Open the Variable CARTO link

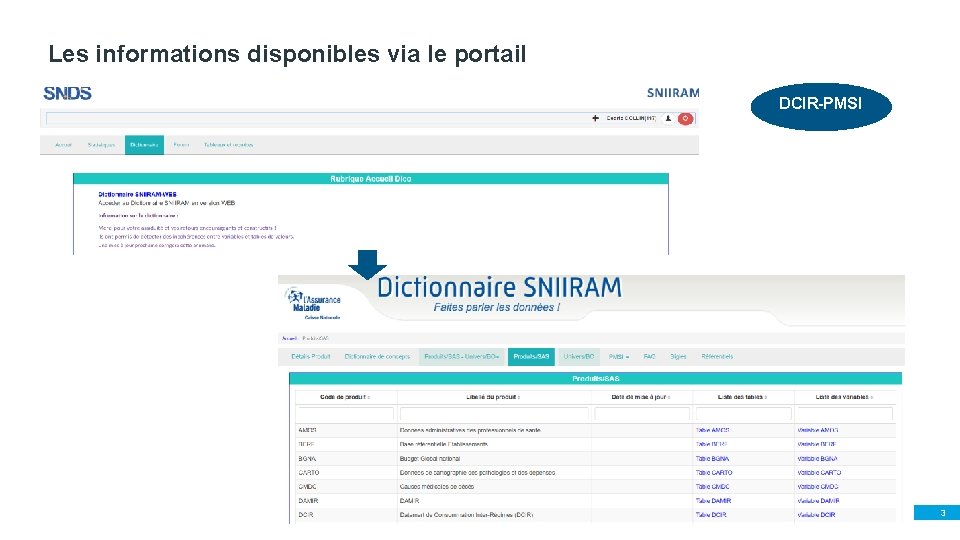(x=819, y=473)
